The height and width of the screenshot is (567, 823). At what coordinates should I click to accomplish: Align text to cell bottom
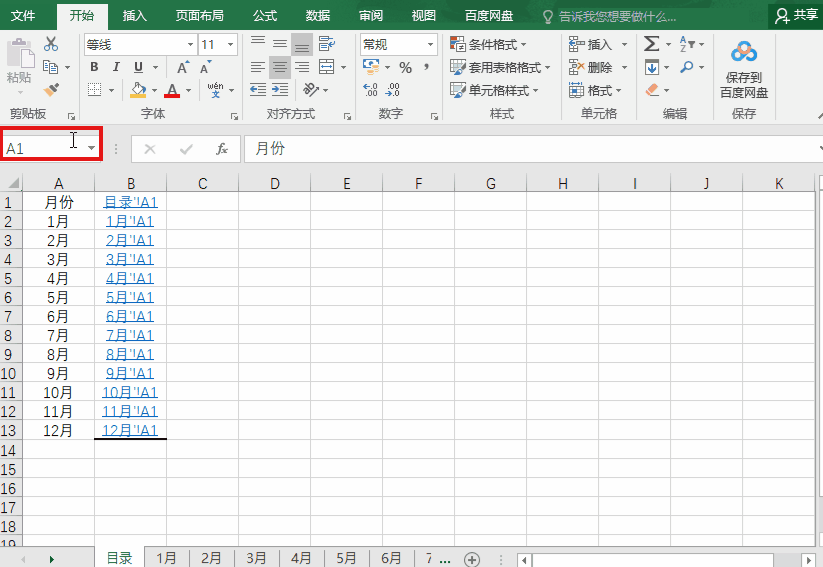coord(302,44)
